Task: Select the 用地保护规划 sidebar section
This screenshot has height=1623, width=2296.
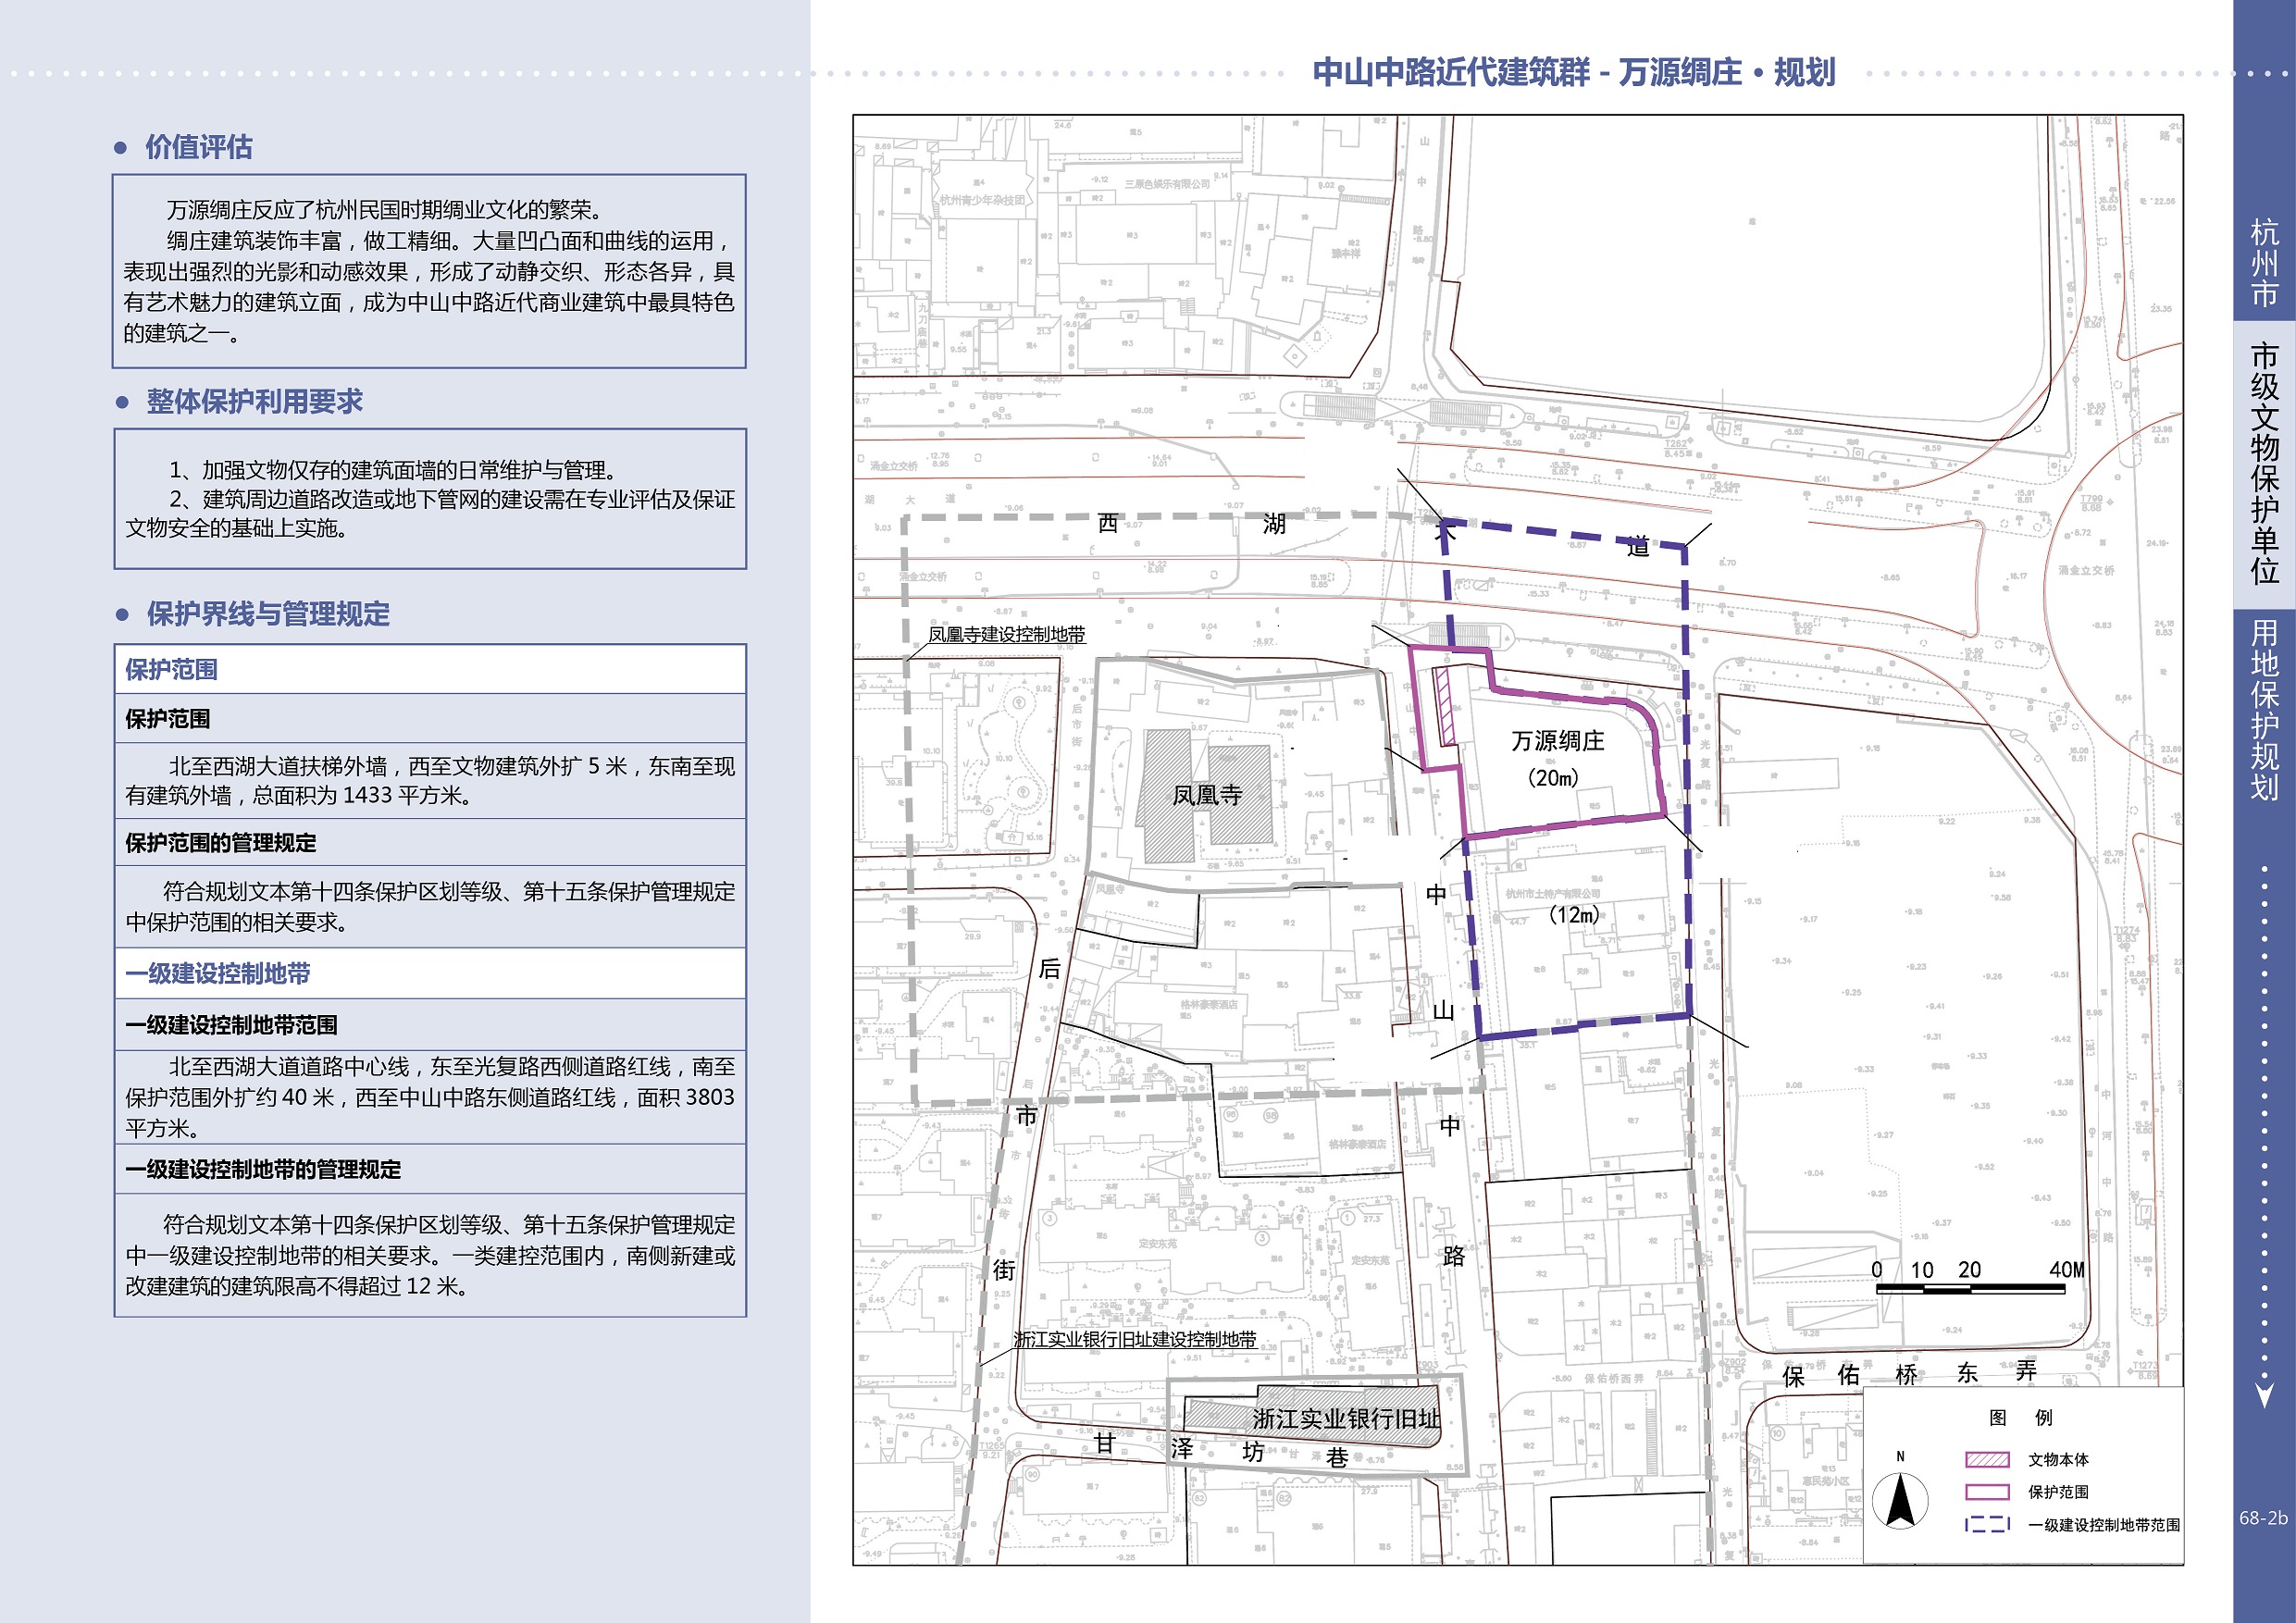Action: point(2264,710)
